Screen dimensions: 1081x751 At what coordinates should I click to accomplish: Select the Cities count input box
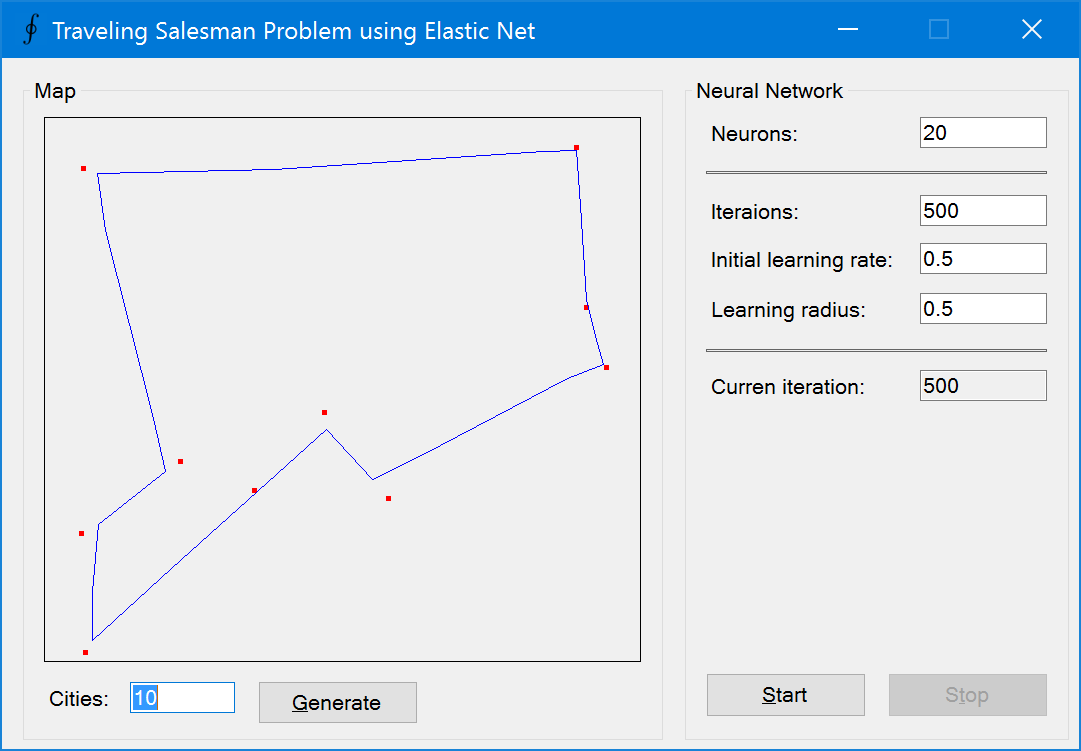(x=182, y=697)
